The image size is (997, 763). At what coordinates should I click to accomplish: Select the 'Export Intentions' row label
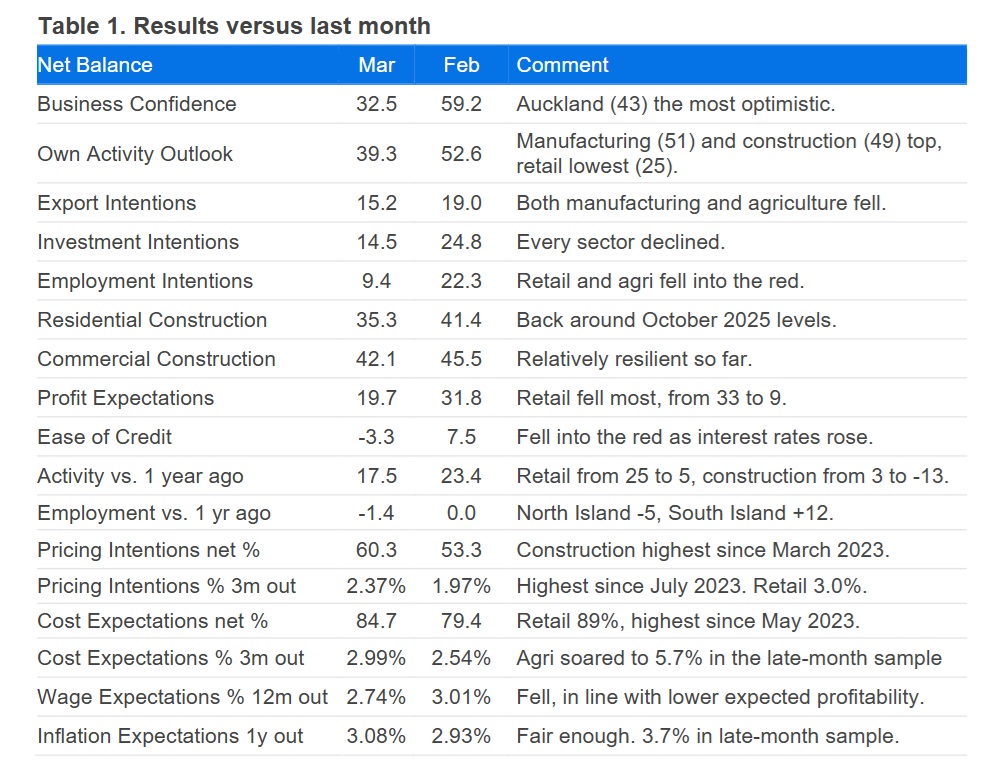coord(117,203)
